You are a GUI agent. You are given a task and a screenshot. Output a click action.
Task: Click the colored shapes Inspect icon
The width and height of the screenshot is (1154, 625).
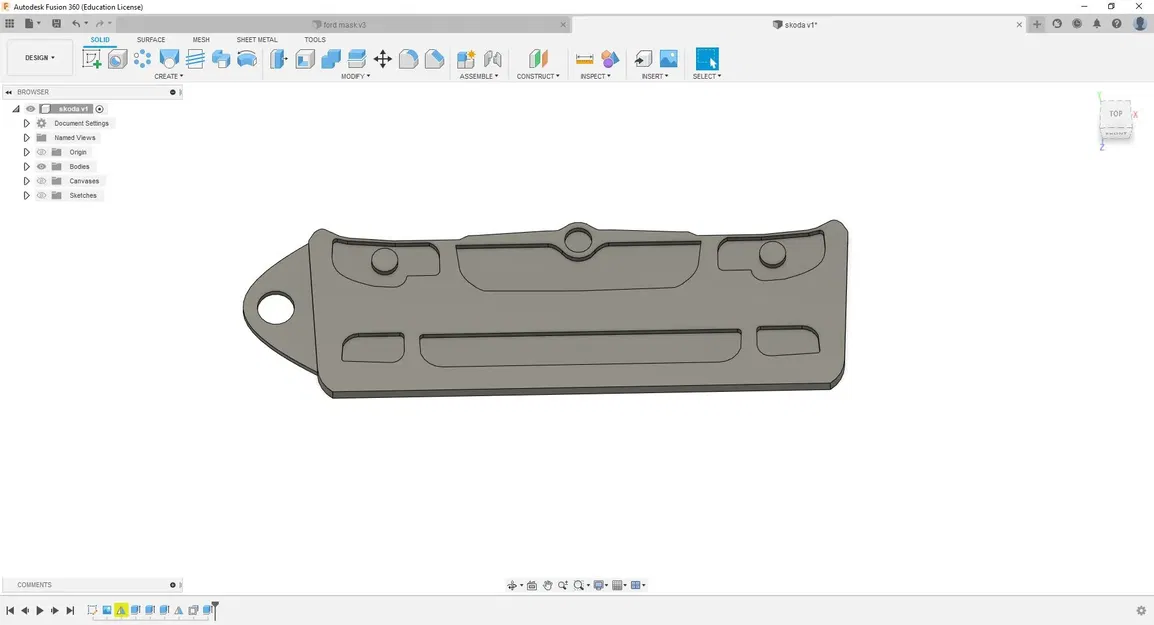pyautogui.click(x=610, y=59)
